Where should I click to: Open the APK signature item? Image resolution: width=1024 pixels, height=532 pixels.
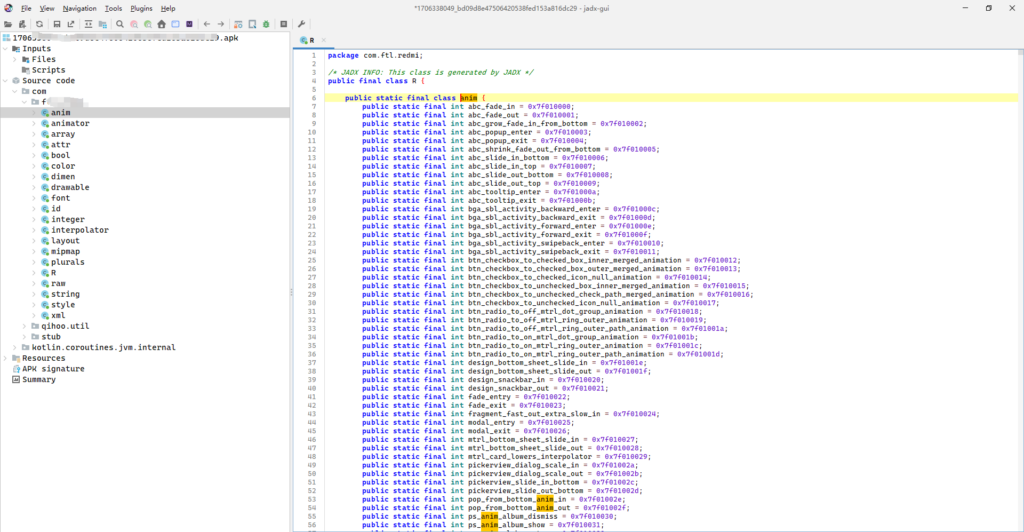[54, 369]
